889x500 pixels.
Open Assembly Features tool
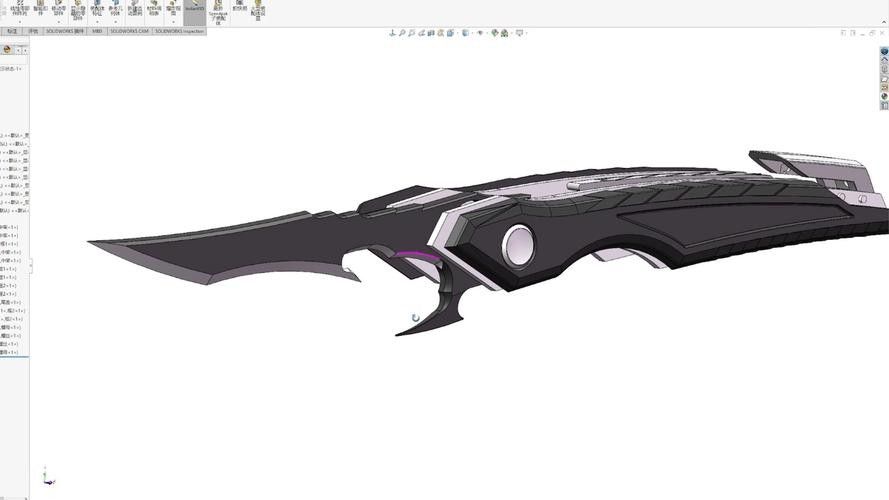[97, 8]
